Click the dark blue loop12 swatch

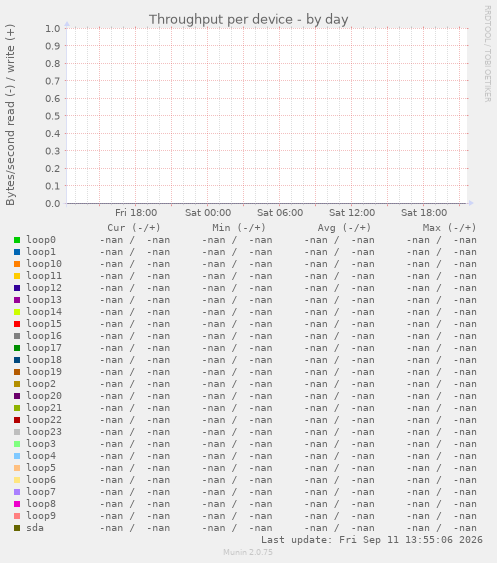17,288
